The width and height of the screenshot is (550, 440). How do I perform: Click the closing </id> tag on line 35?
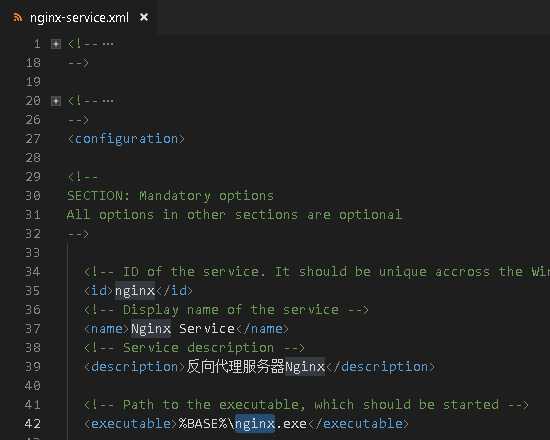pos(174,291)
